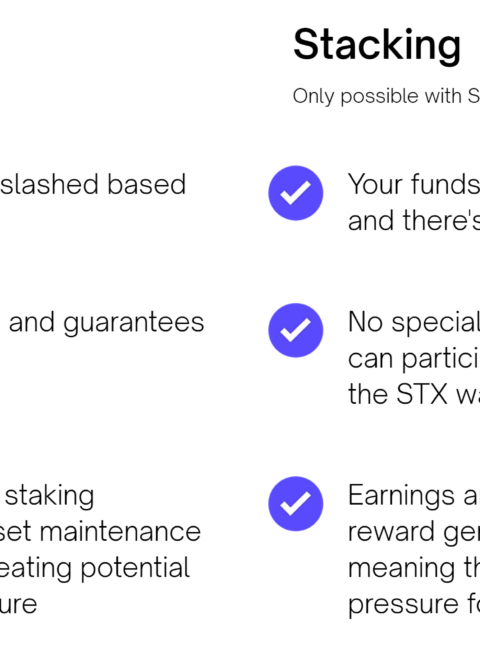The height and width of the screenshot is (645, 480).
Task: Click the 'slashed based' text
Action: click(x=93, y=184)
